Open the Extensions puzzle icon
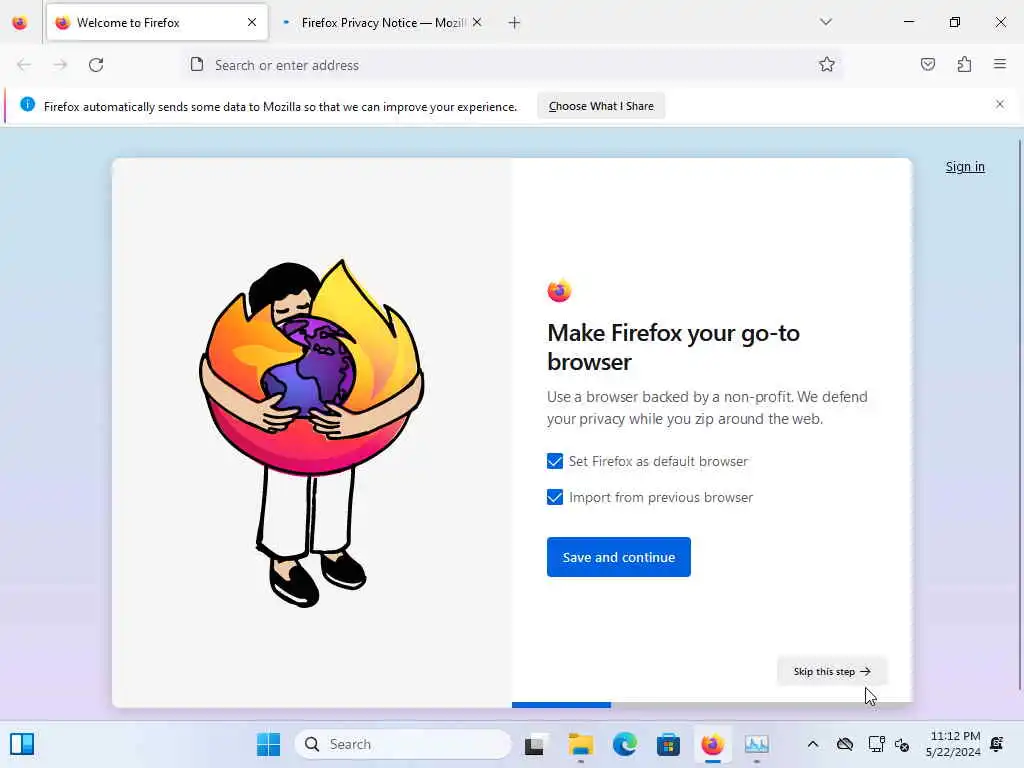This screenshot has height=768, width=1024. coord(965,64)
